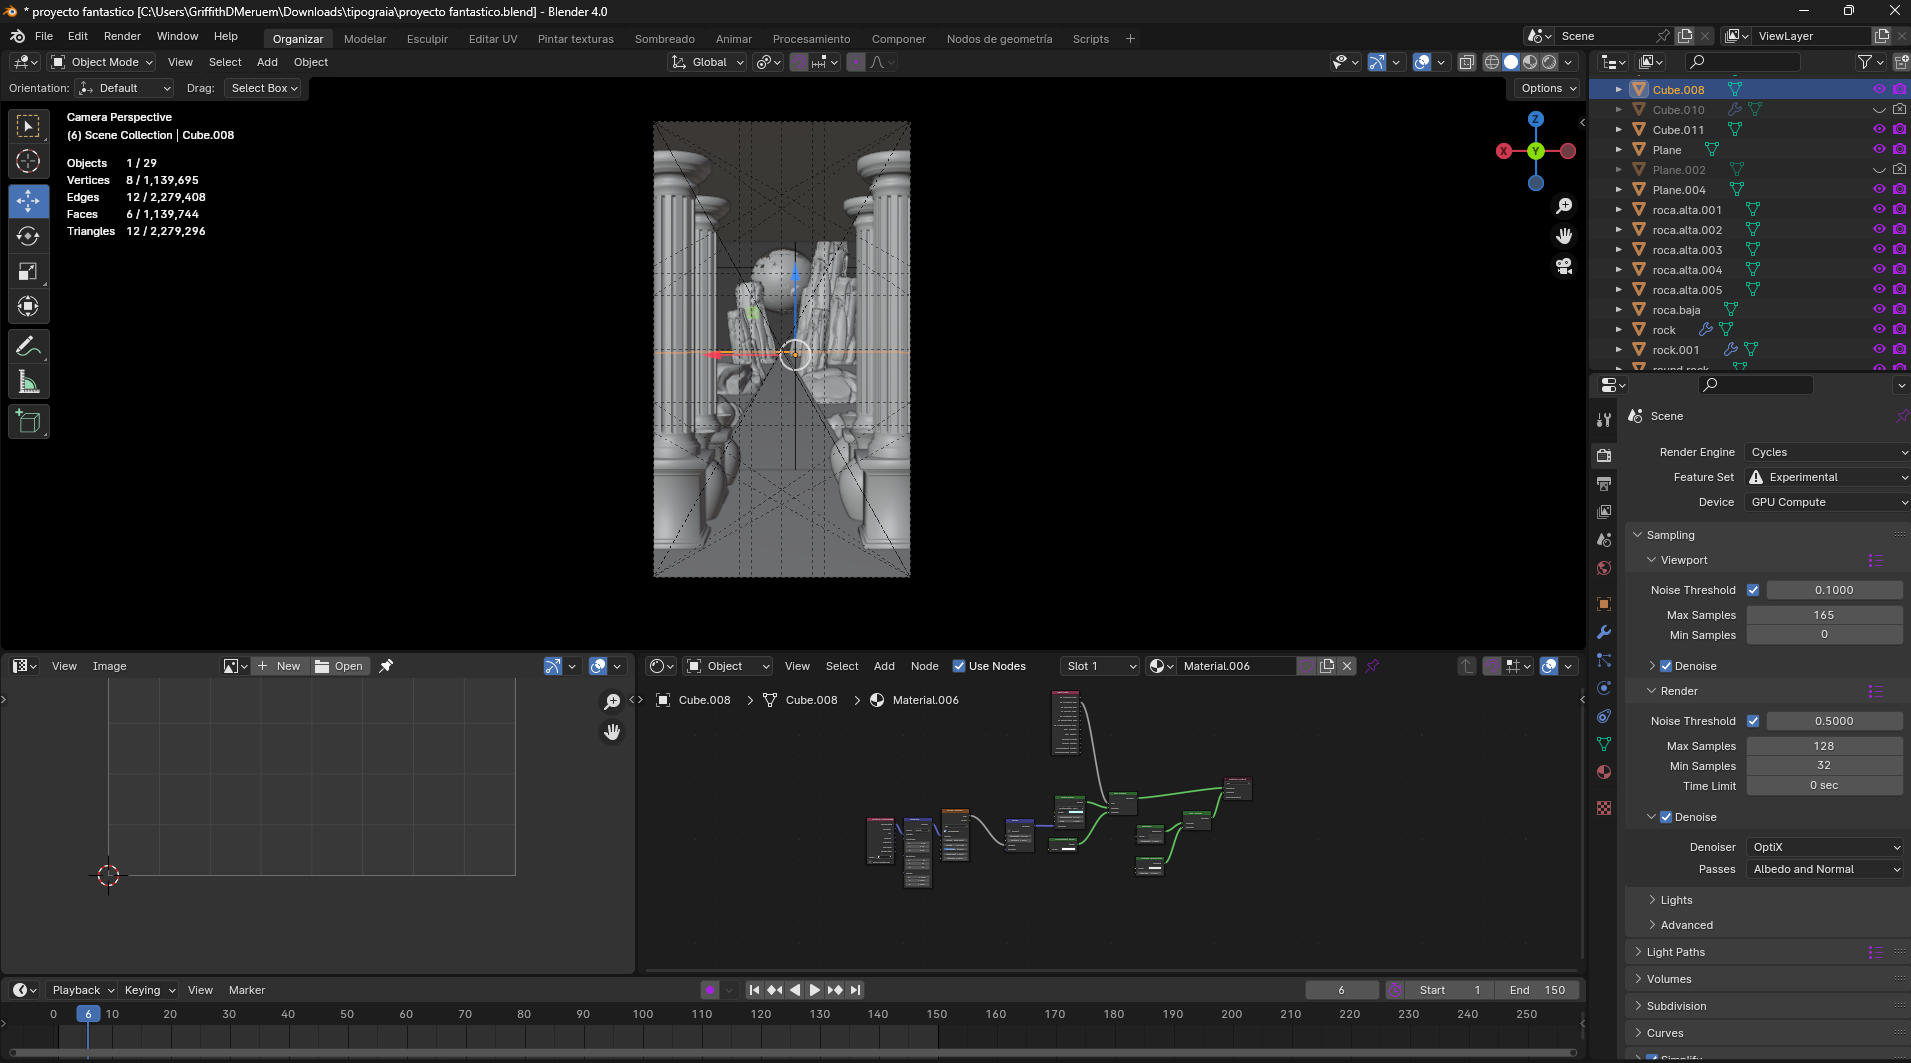Image resolution: width=1911 pixels, height=1063 pixels.
Task: Open the Keying popover in timeline
Action: pyautogui.click(x=149, y=990)
